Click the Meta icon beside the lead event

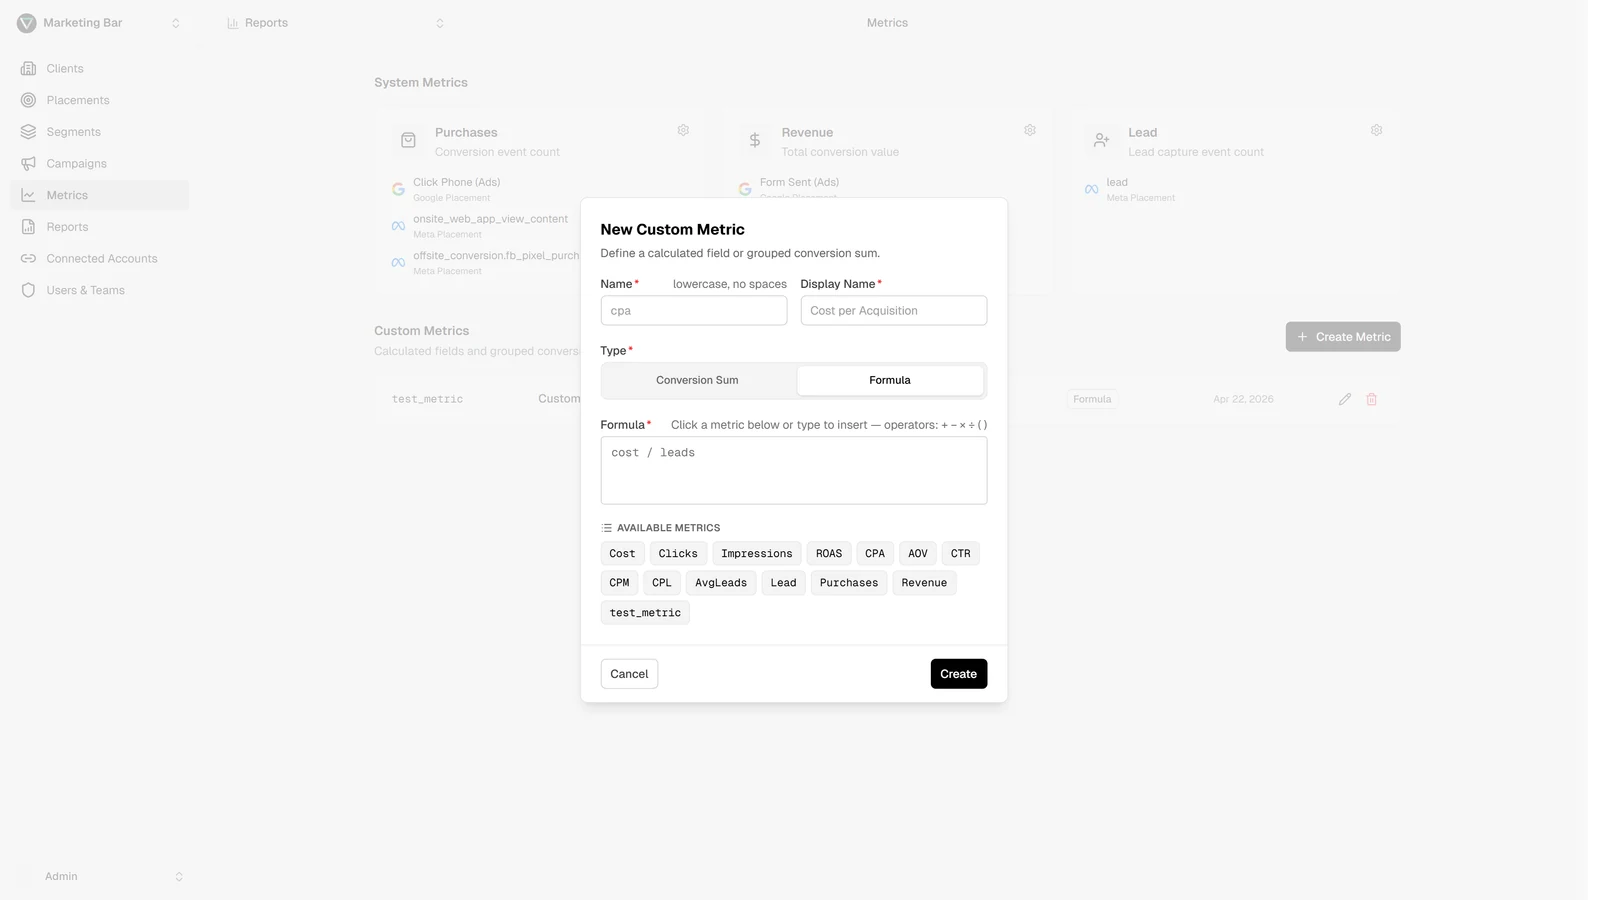[x=1091, y=189]
